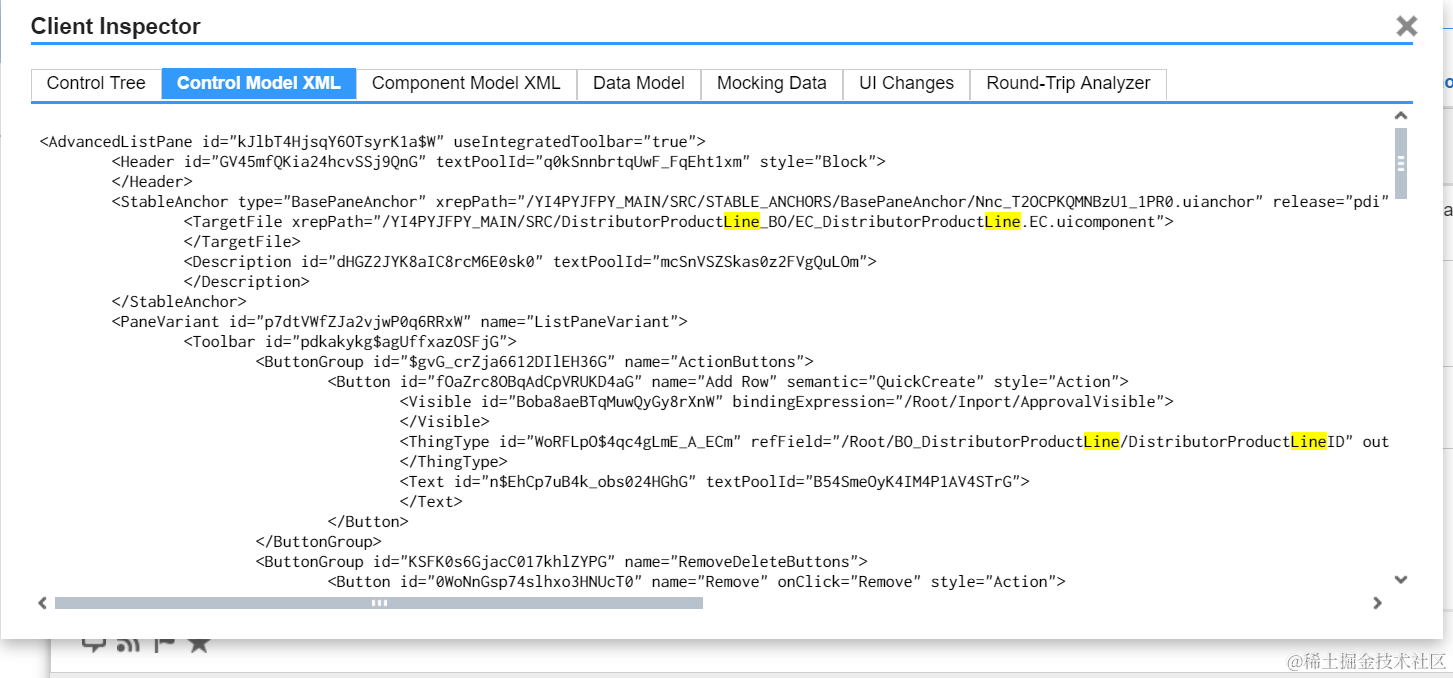Image resolution: width=1453 pixels, height=678 pixels.
Task: Click the vertical scrollbar up arrow
Action: coord(1401,116)
